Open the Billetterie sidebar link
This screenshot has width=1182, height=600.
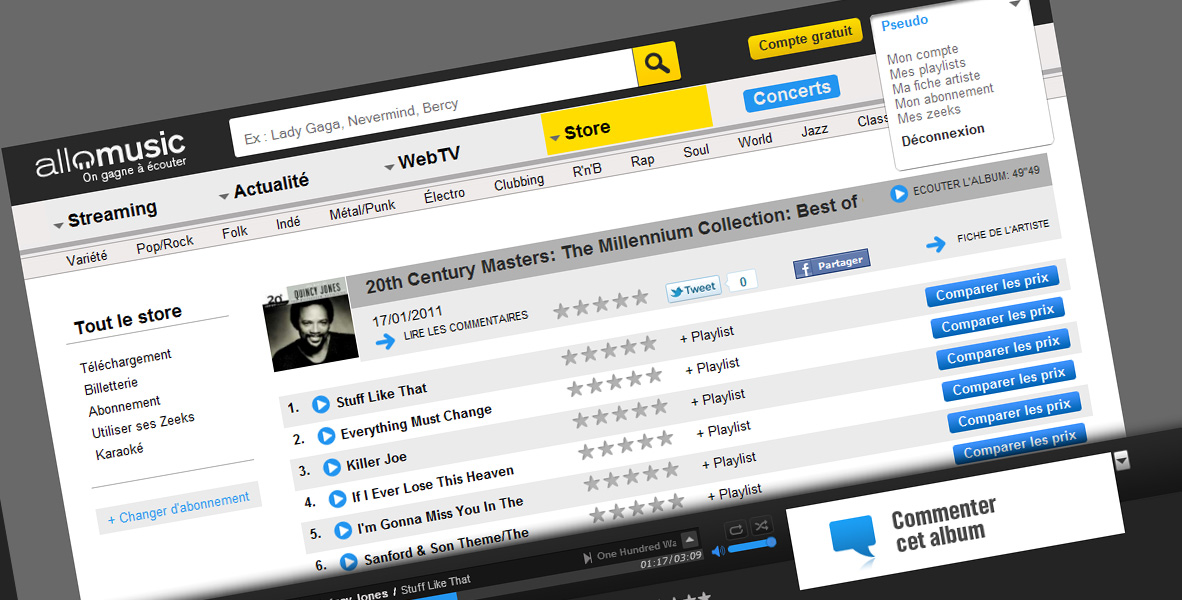111,387
